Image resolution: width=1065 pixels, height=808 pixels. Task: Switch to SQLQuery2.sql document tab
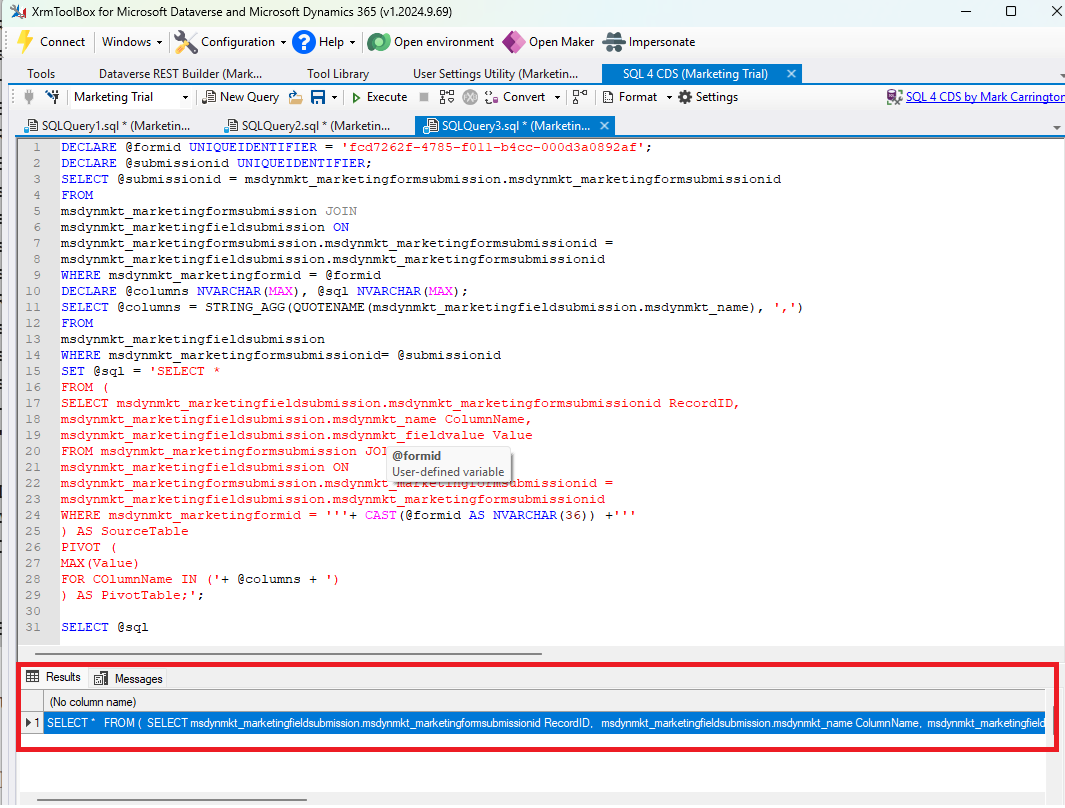click(308, 126)
